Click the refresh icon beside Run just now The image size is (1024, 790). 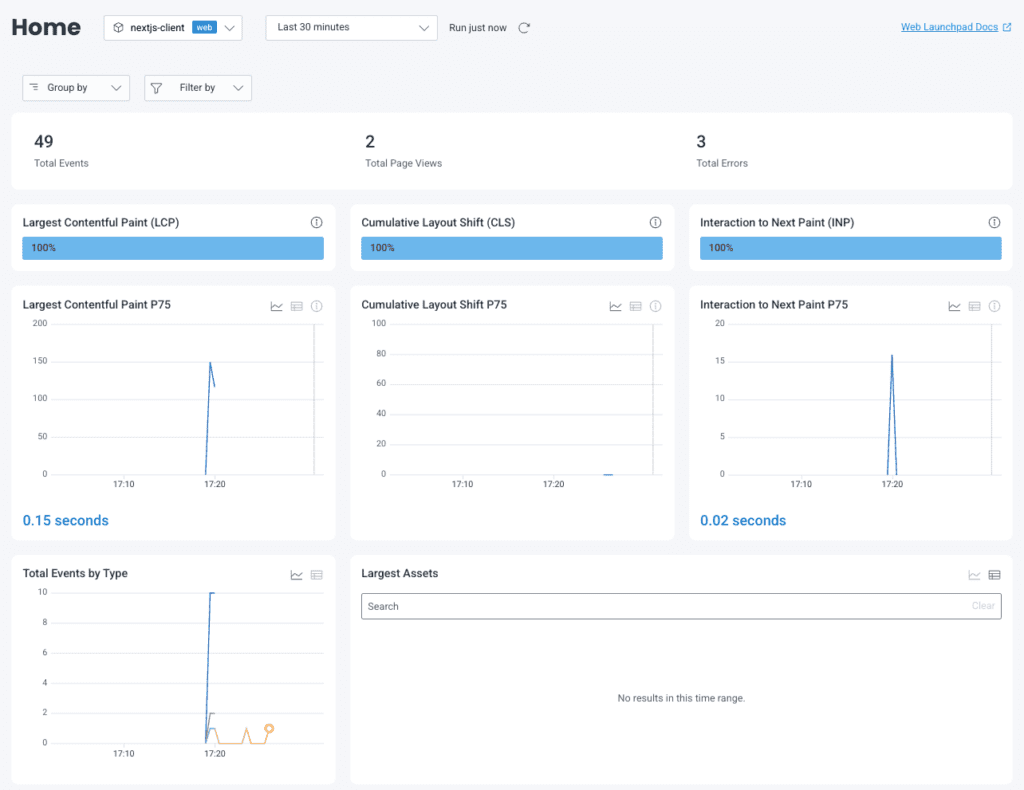pos(523,28)
